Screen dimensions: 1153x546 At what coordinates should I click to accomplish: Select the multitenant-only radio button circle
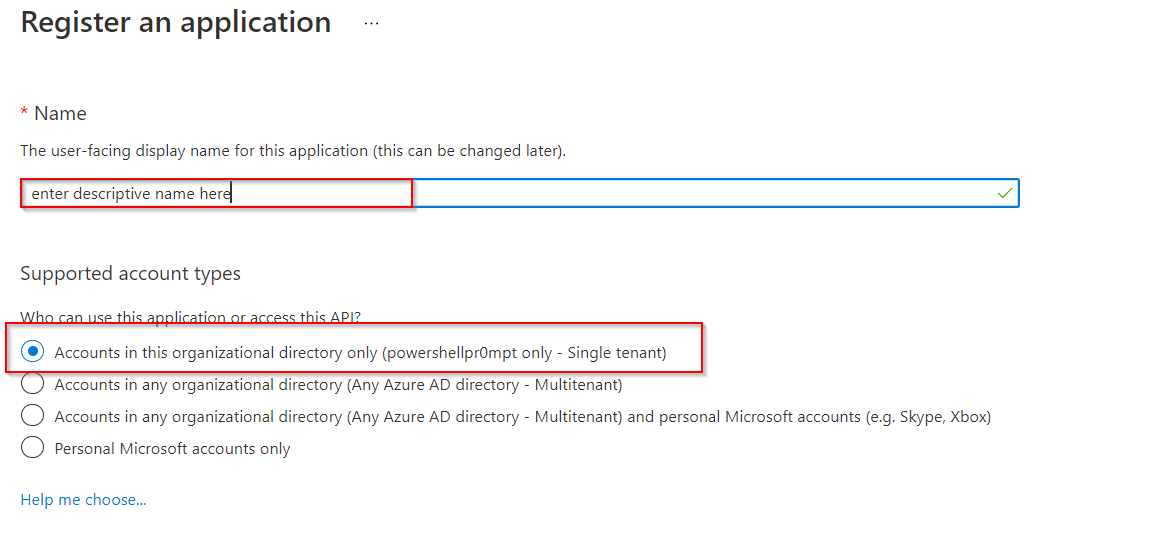tap(33, 384)
